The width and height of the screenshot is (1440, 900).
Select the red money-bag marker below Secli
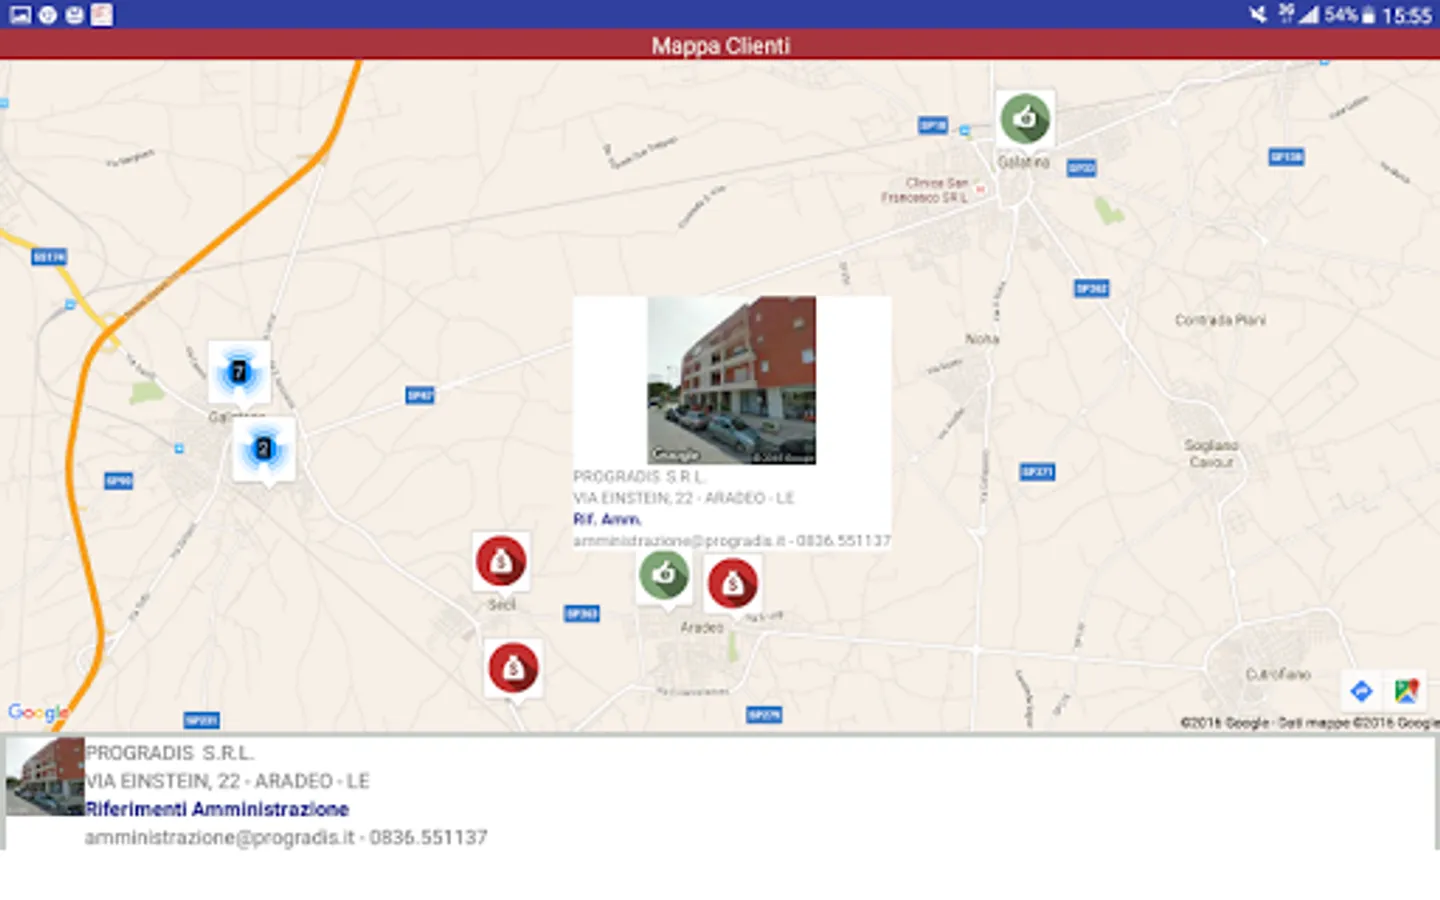(513, 668)
